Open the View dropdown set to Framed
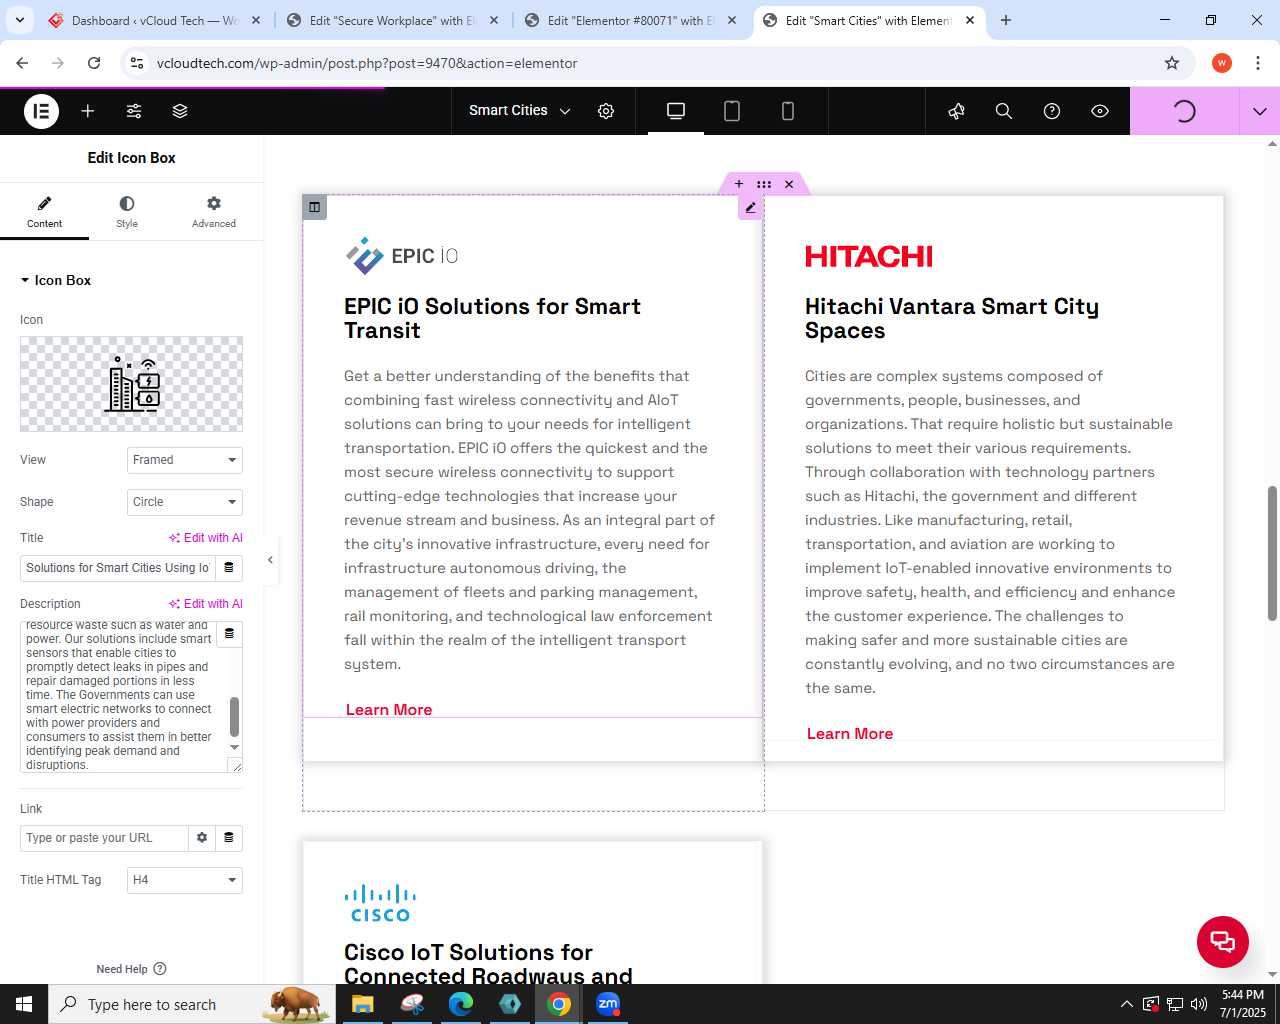Viewport: 1280px width, 1024px height. tap(185, 460)
